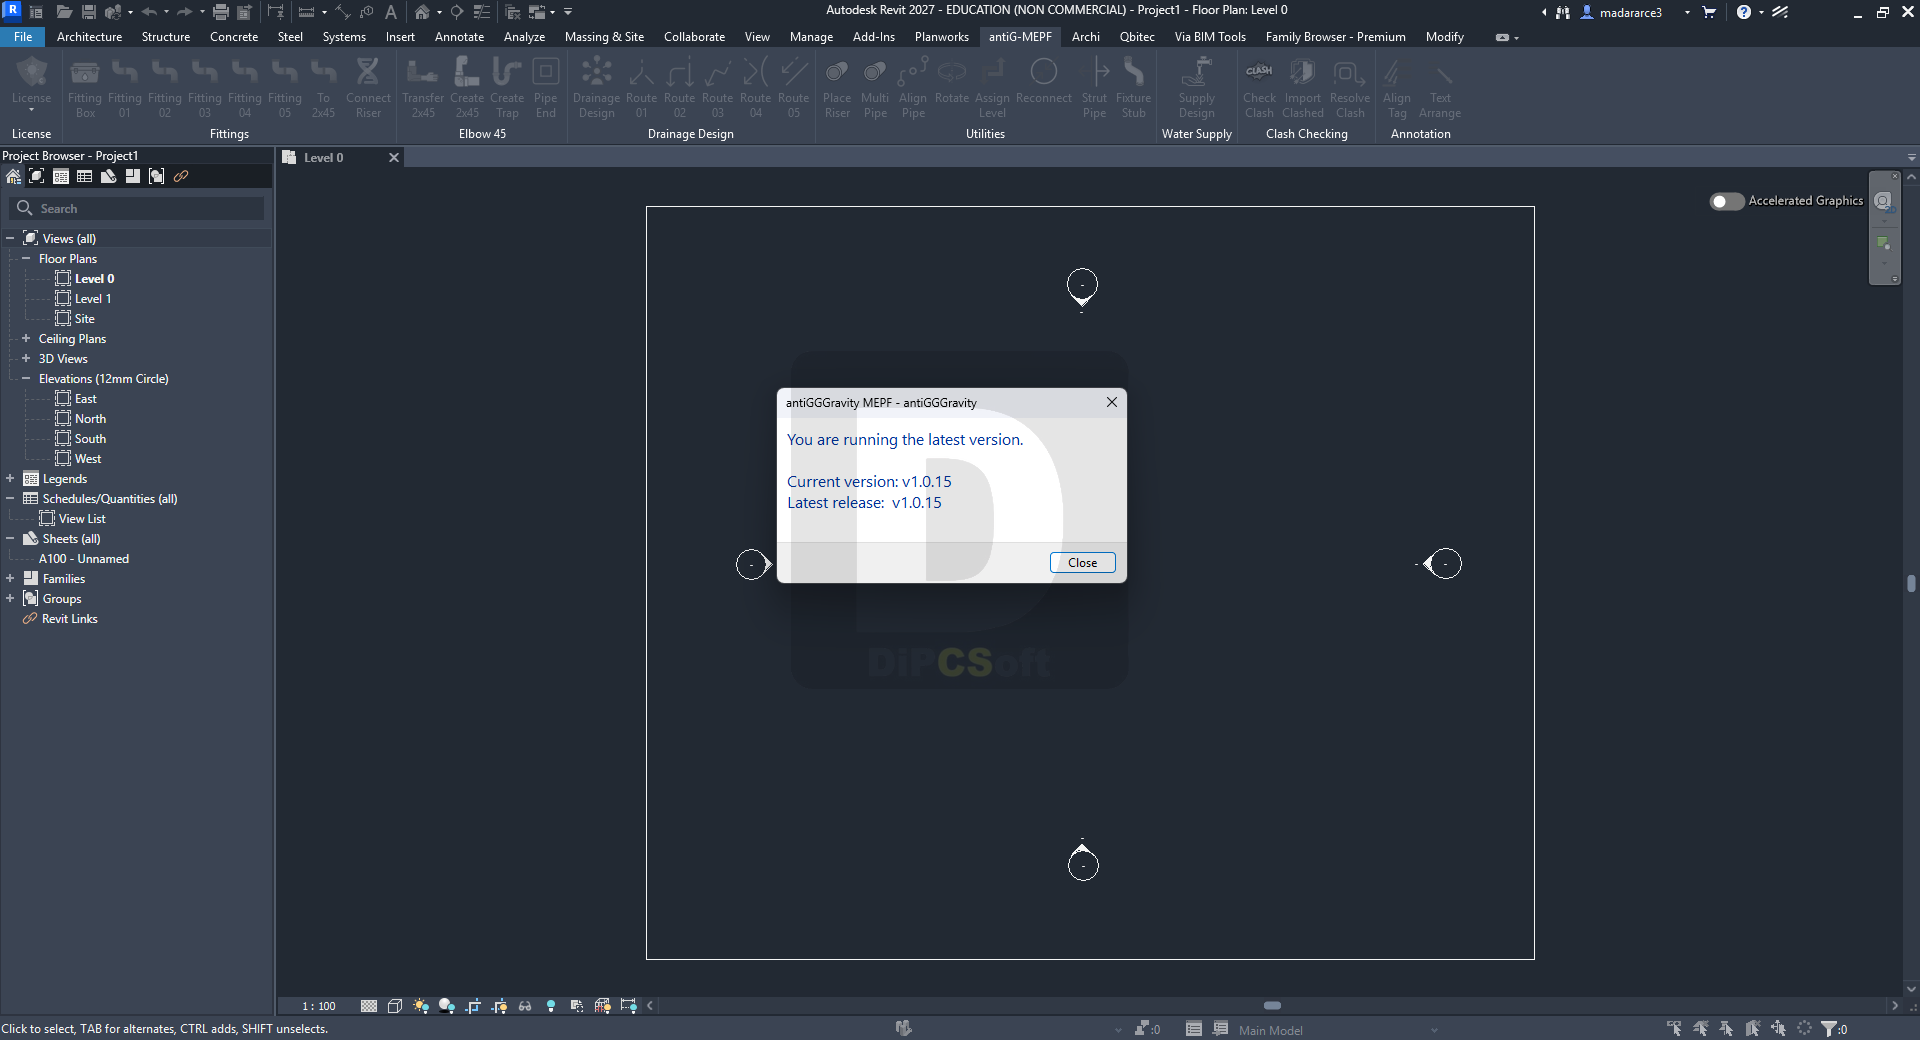This screenshot has width=1920, height=1040.
Task: Choose the Fixture Stub tool
Action: tap(1133, 88)
